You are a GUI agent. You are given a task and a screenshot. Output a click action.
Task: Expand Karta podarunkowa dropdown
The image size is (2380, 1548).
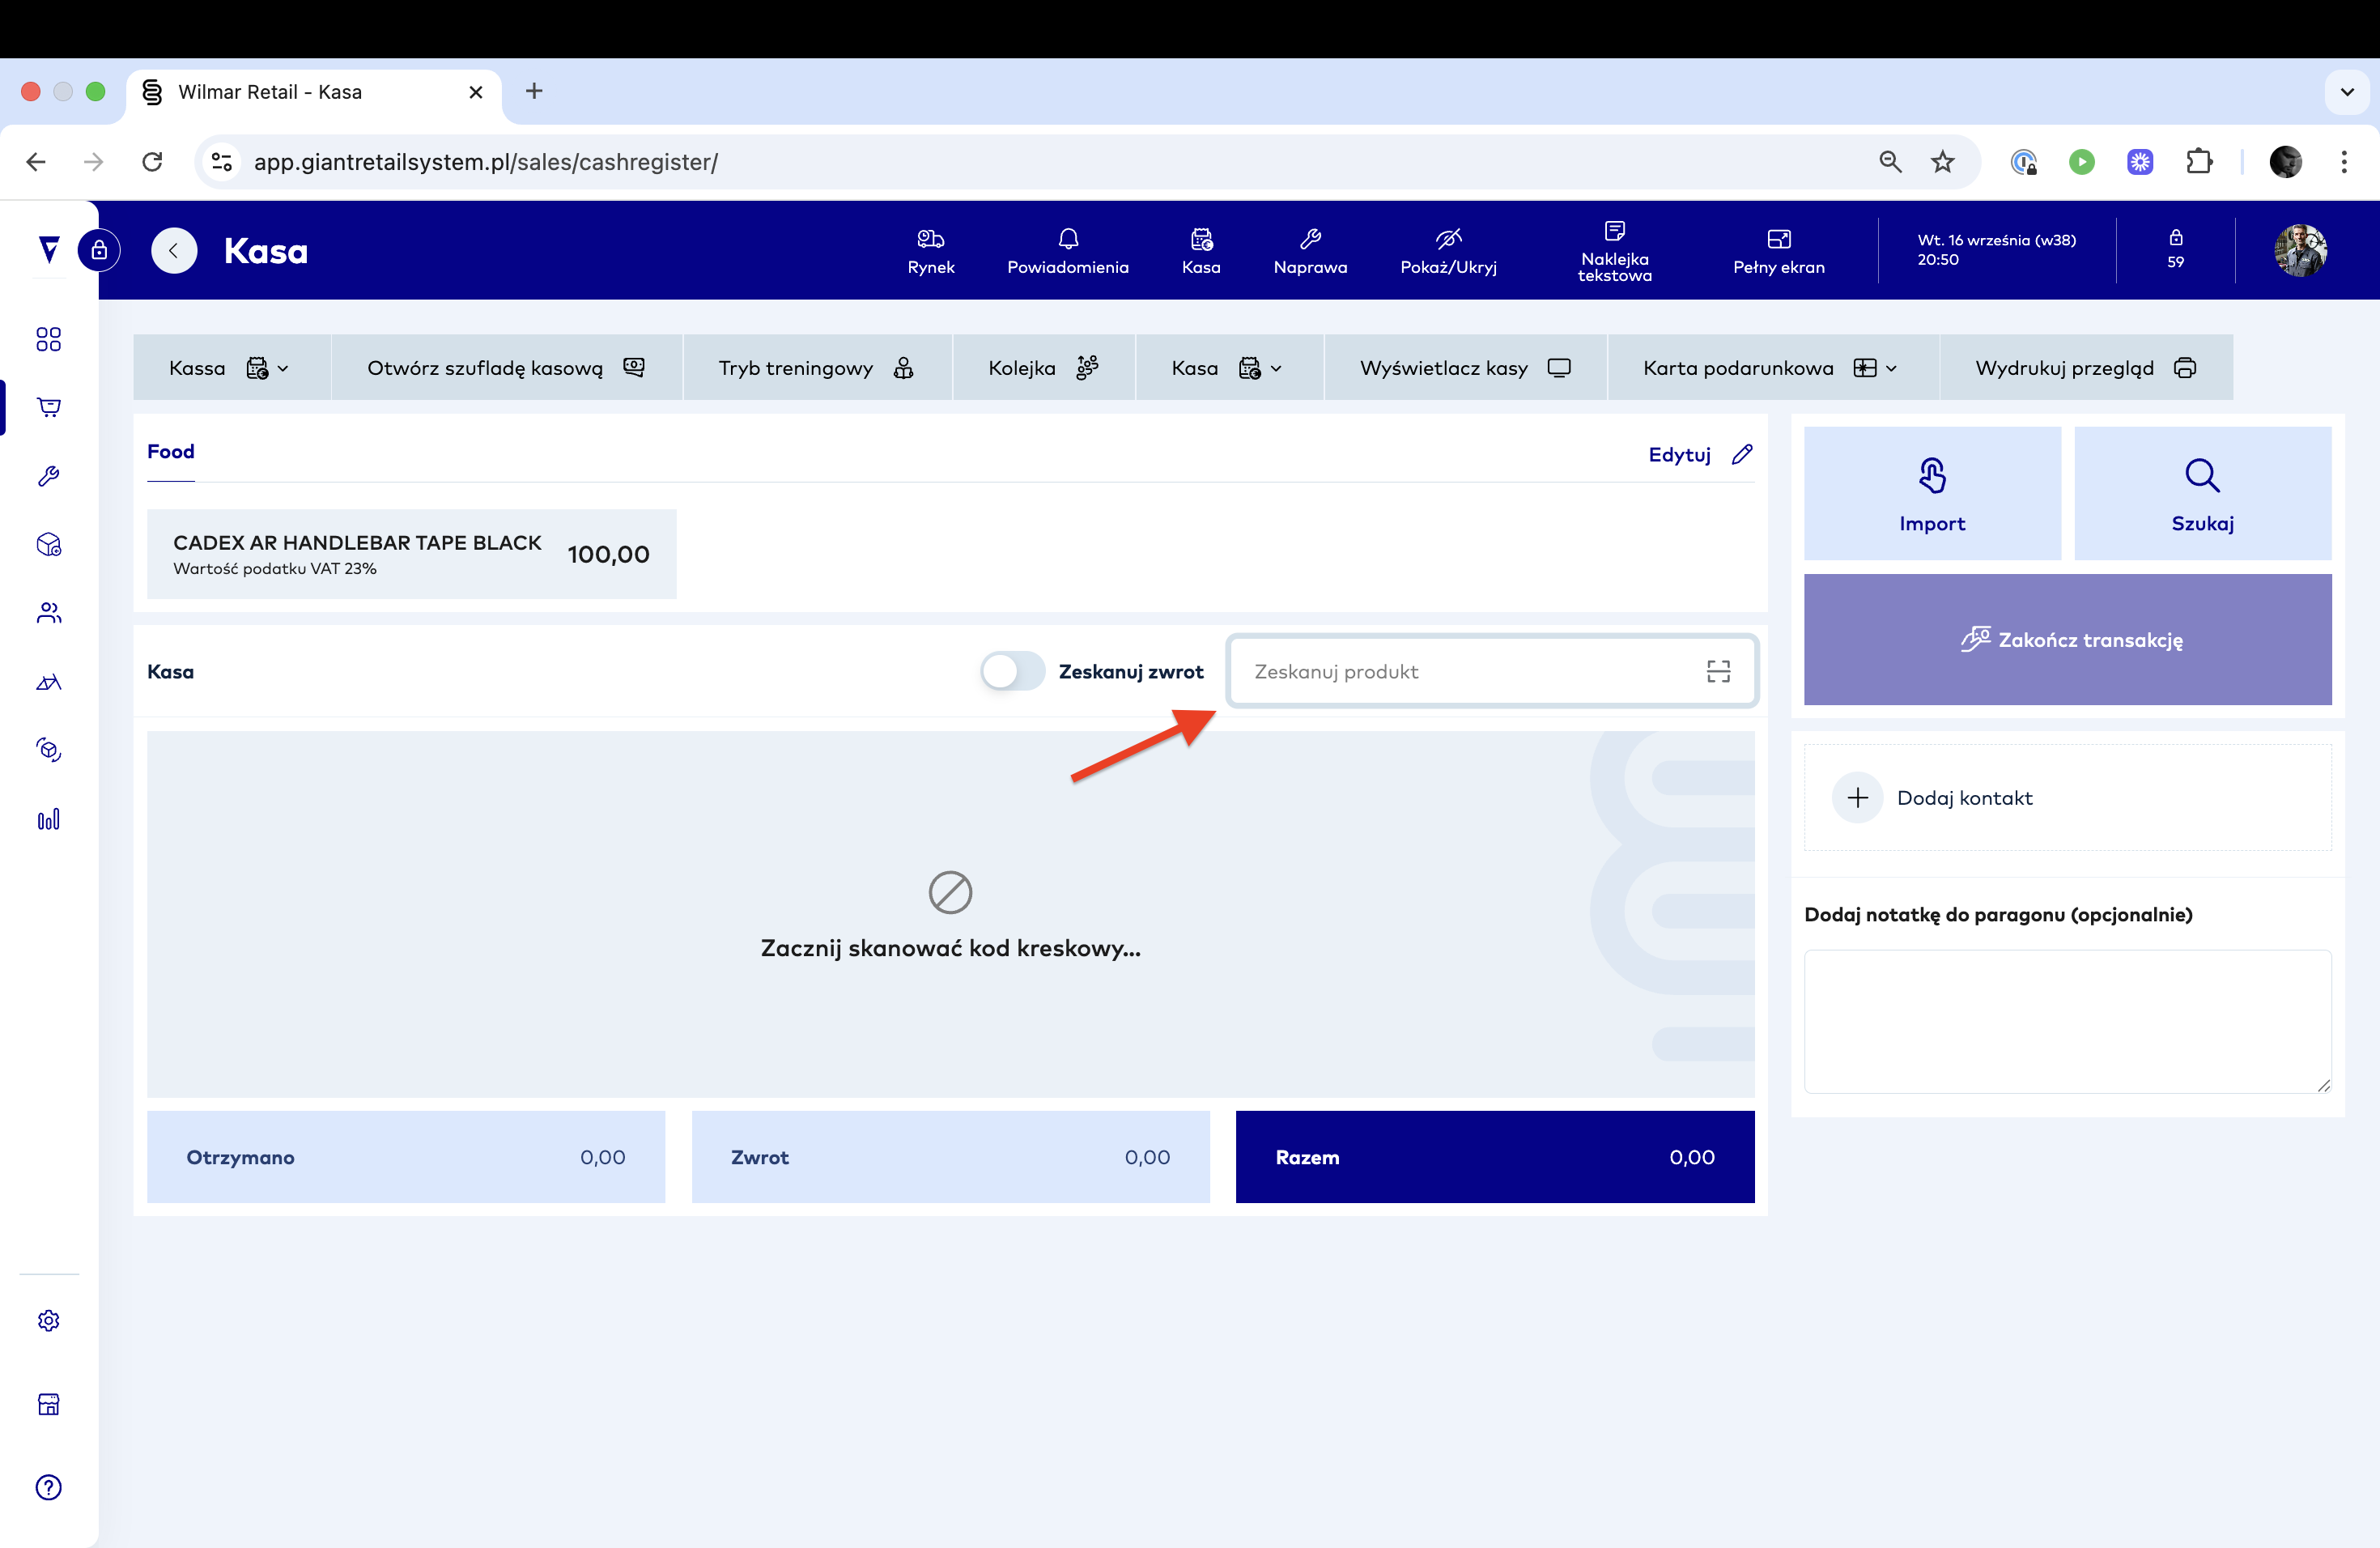[1772, 367]
